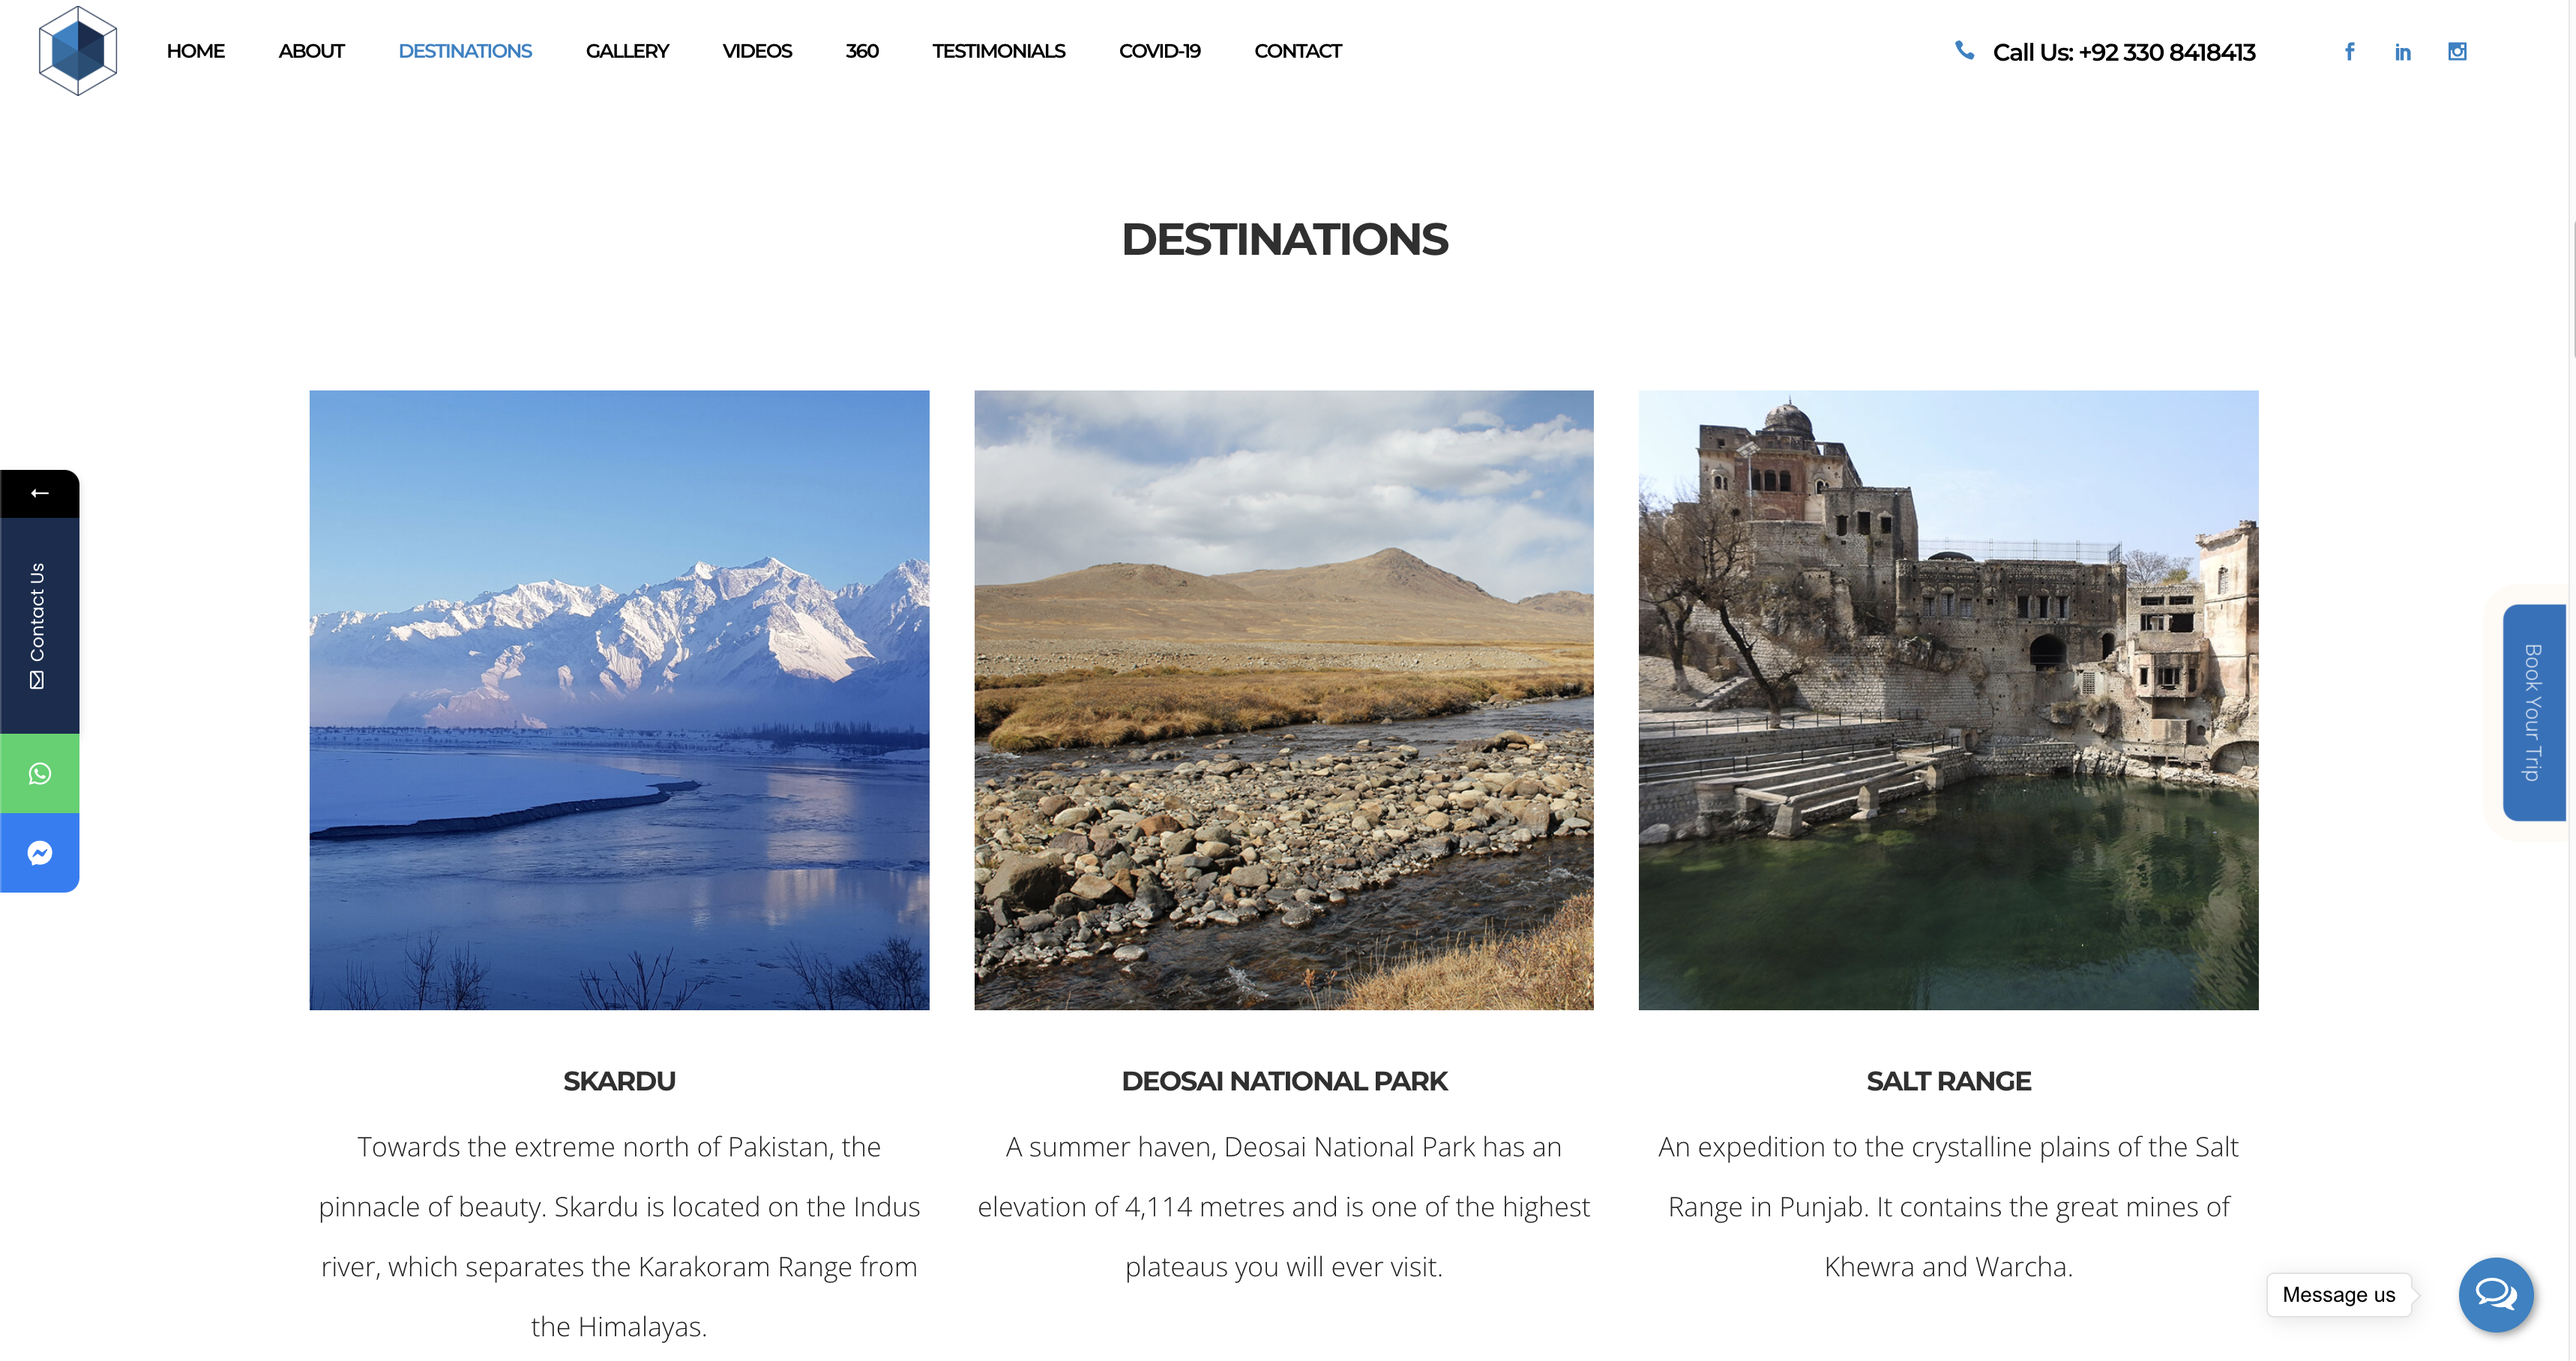Screen dimensions: 2576x1361
Task: Open the Book Your Trip side tab
Action: click(x=2533, y=712)
